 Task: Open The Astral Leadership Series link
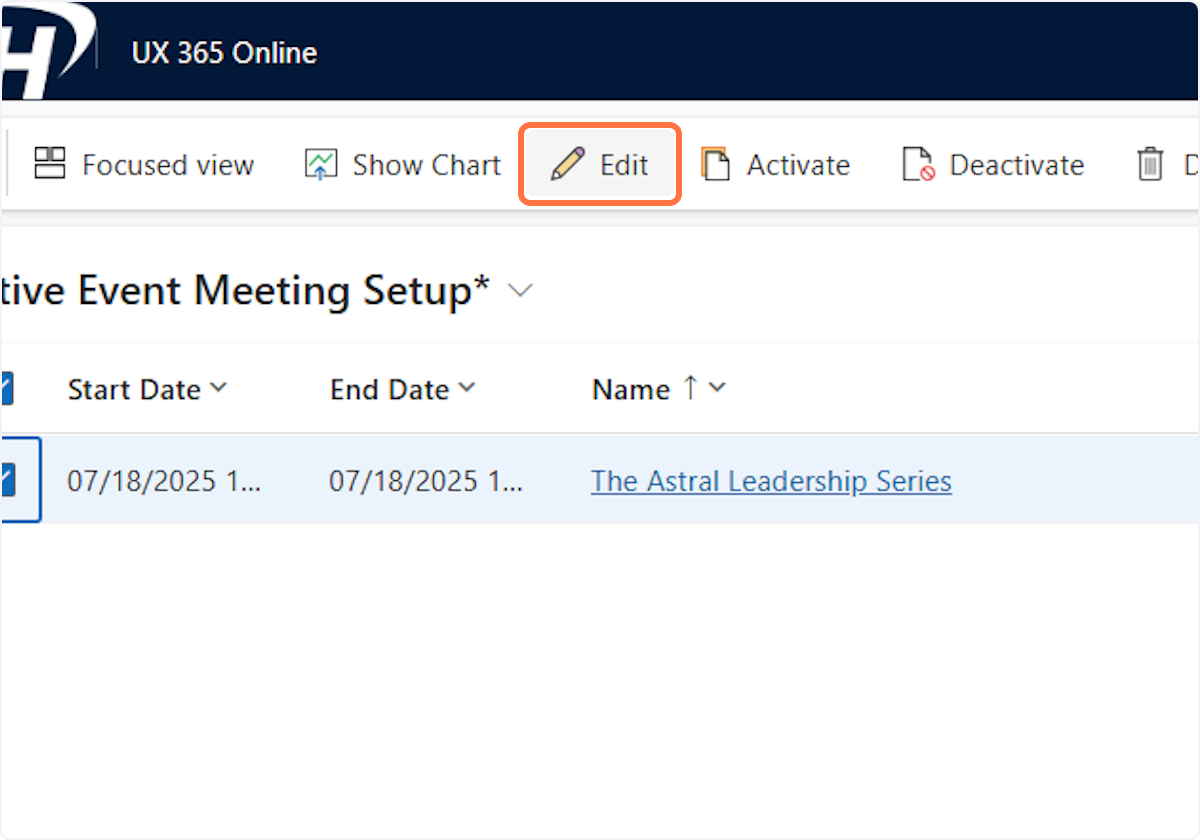[770, 481]
